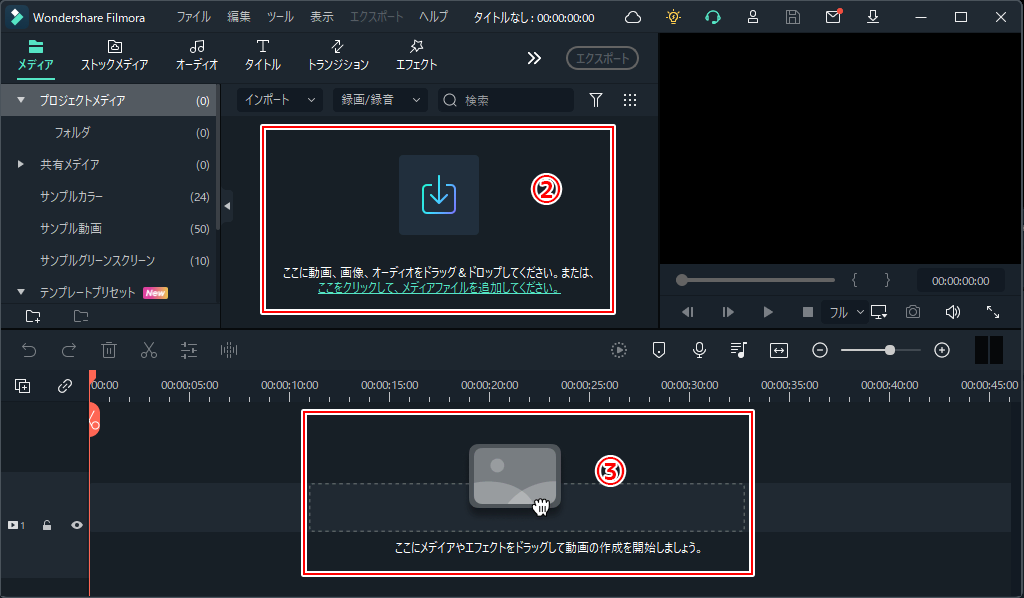
Task: Open the 録画/録音 dropdown
Action: click(379, 100)
